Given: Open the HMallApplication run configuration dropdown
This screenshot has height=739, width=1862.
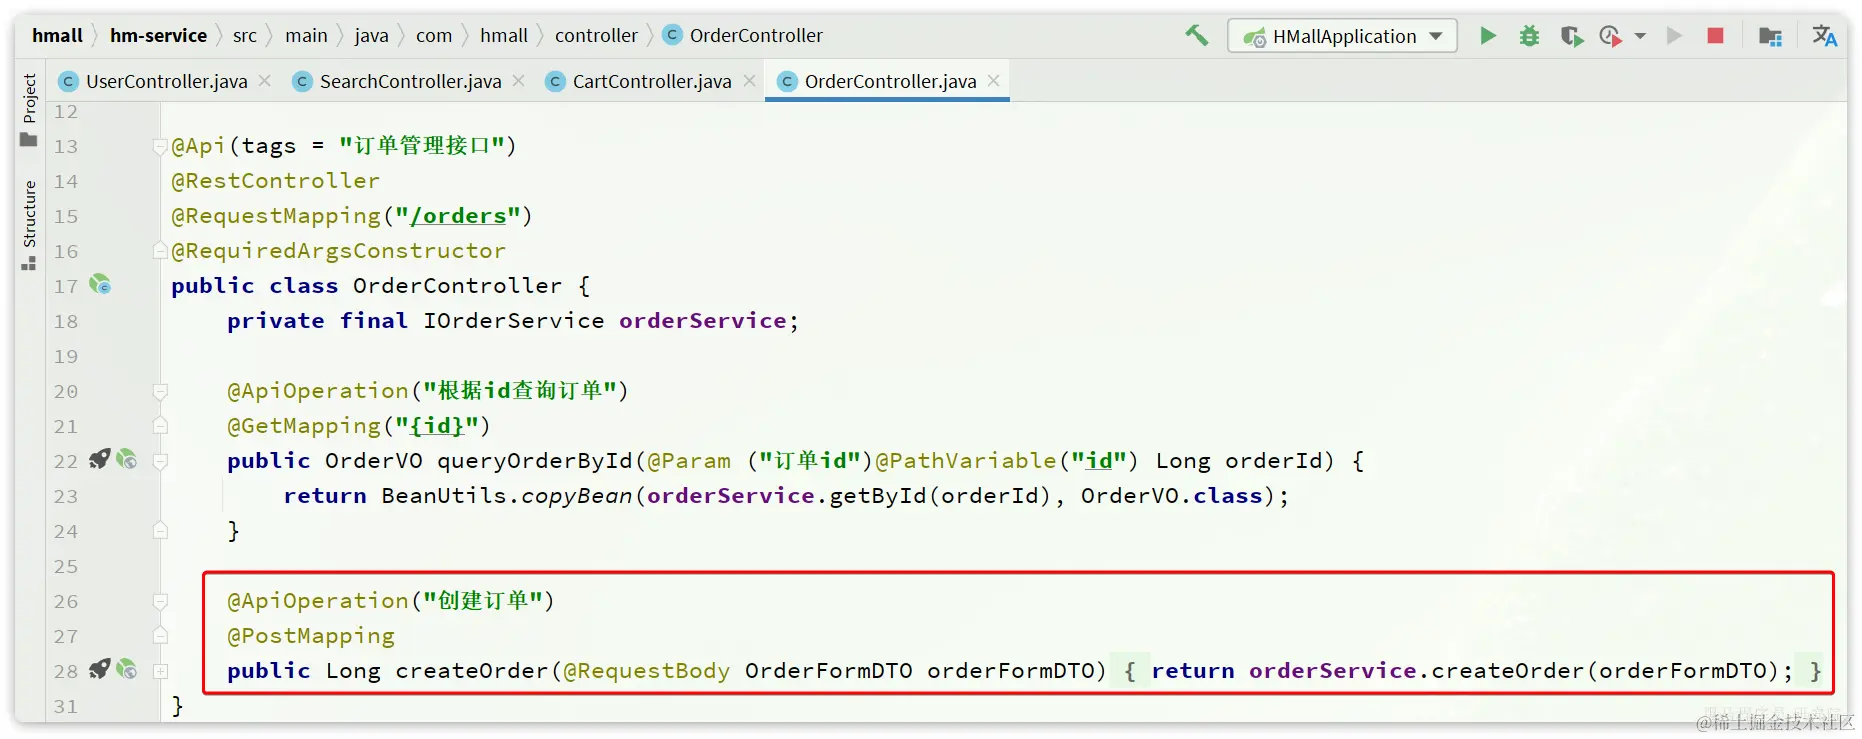Looking at the screenshot, I should 1342,36.
